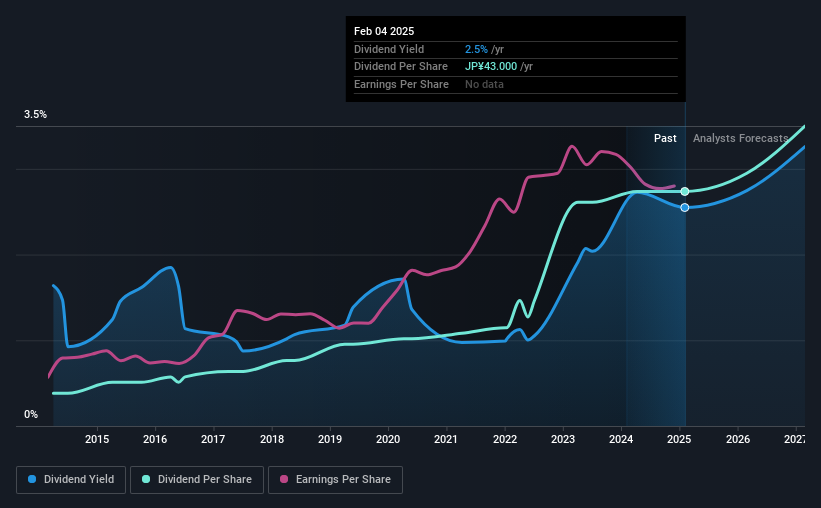Toggle the Dividend Per Share legend button
The image size is (821, 508).
(197, 480)
